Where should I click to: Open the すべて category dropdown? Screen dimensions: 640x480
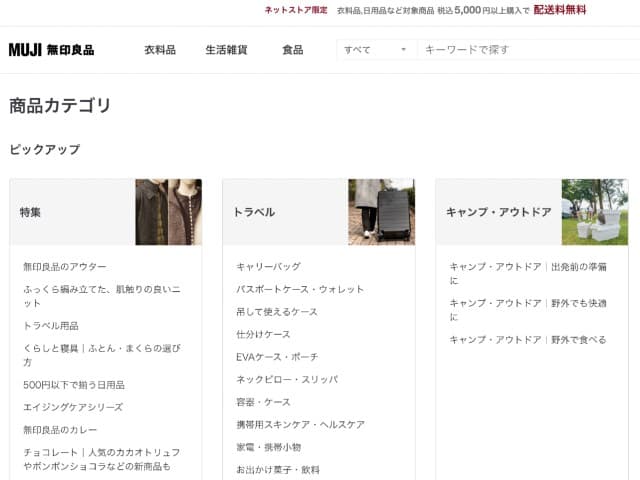(x=376, y=50)
